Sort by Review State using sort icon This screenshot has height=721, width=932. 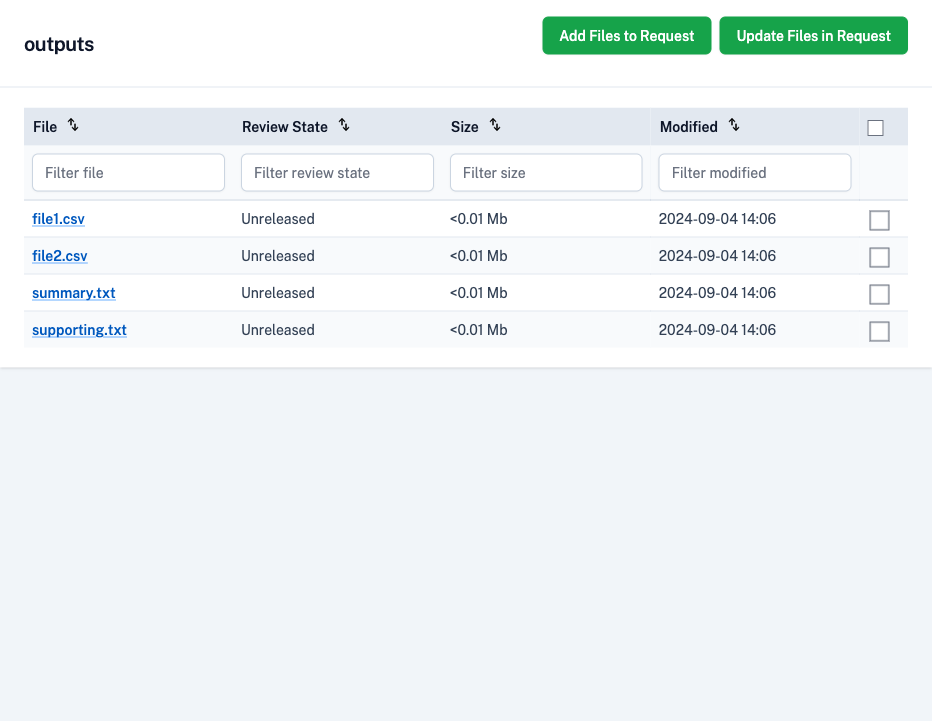344,125
